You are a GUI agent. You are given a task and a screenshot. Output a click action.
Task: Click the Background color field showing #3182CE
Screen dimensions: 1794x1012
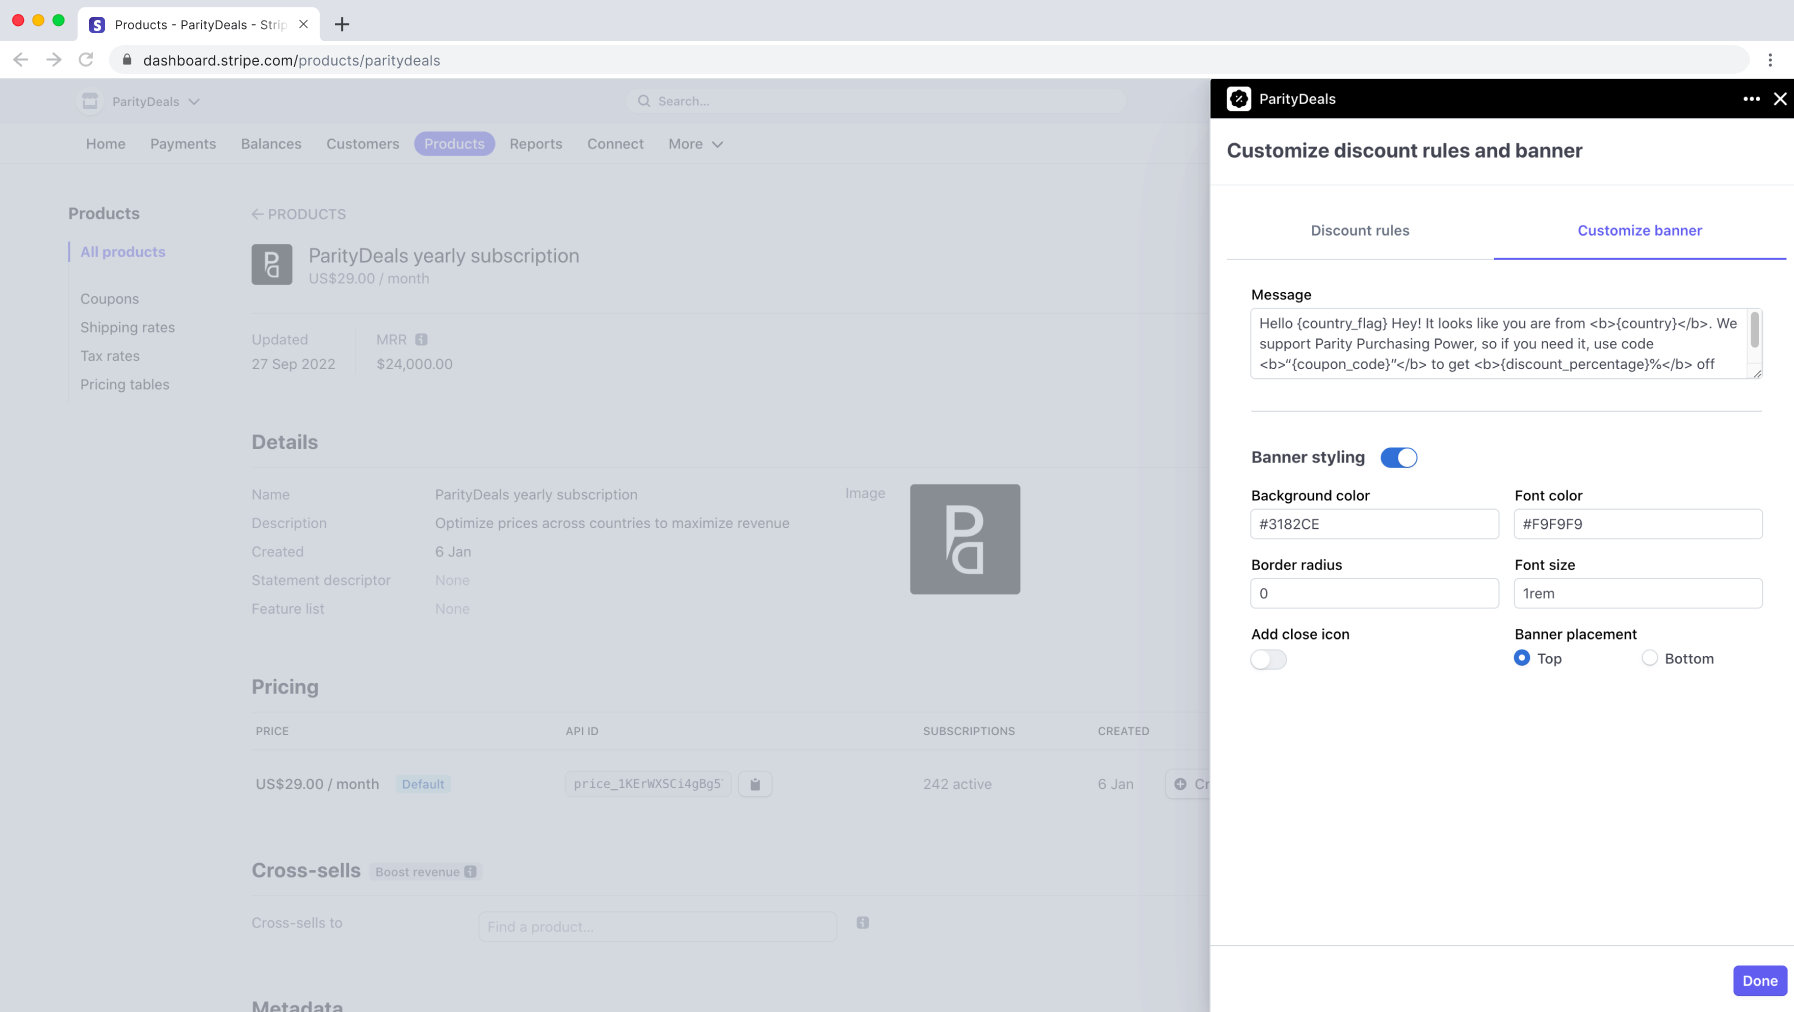point(1374,523)
